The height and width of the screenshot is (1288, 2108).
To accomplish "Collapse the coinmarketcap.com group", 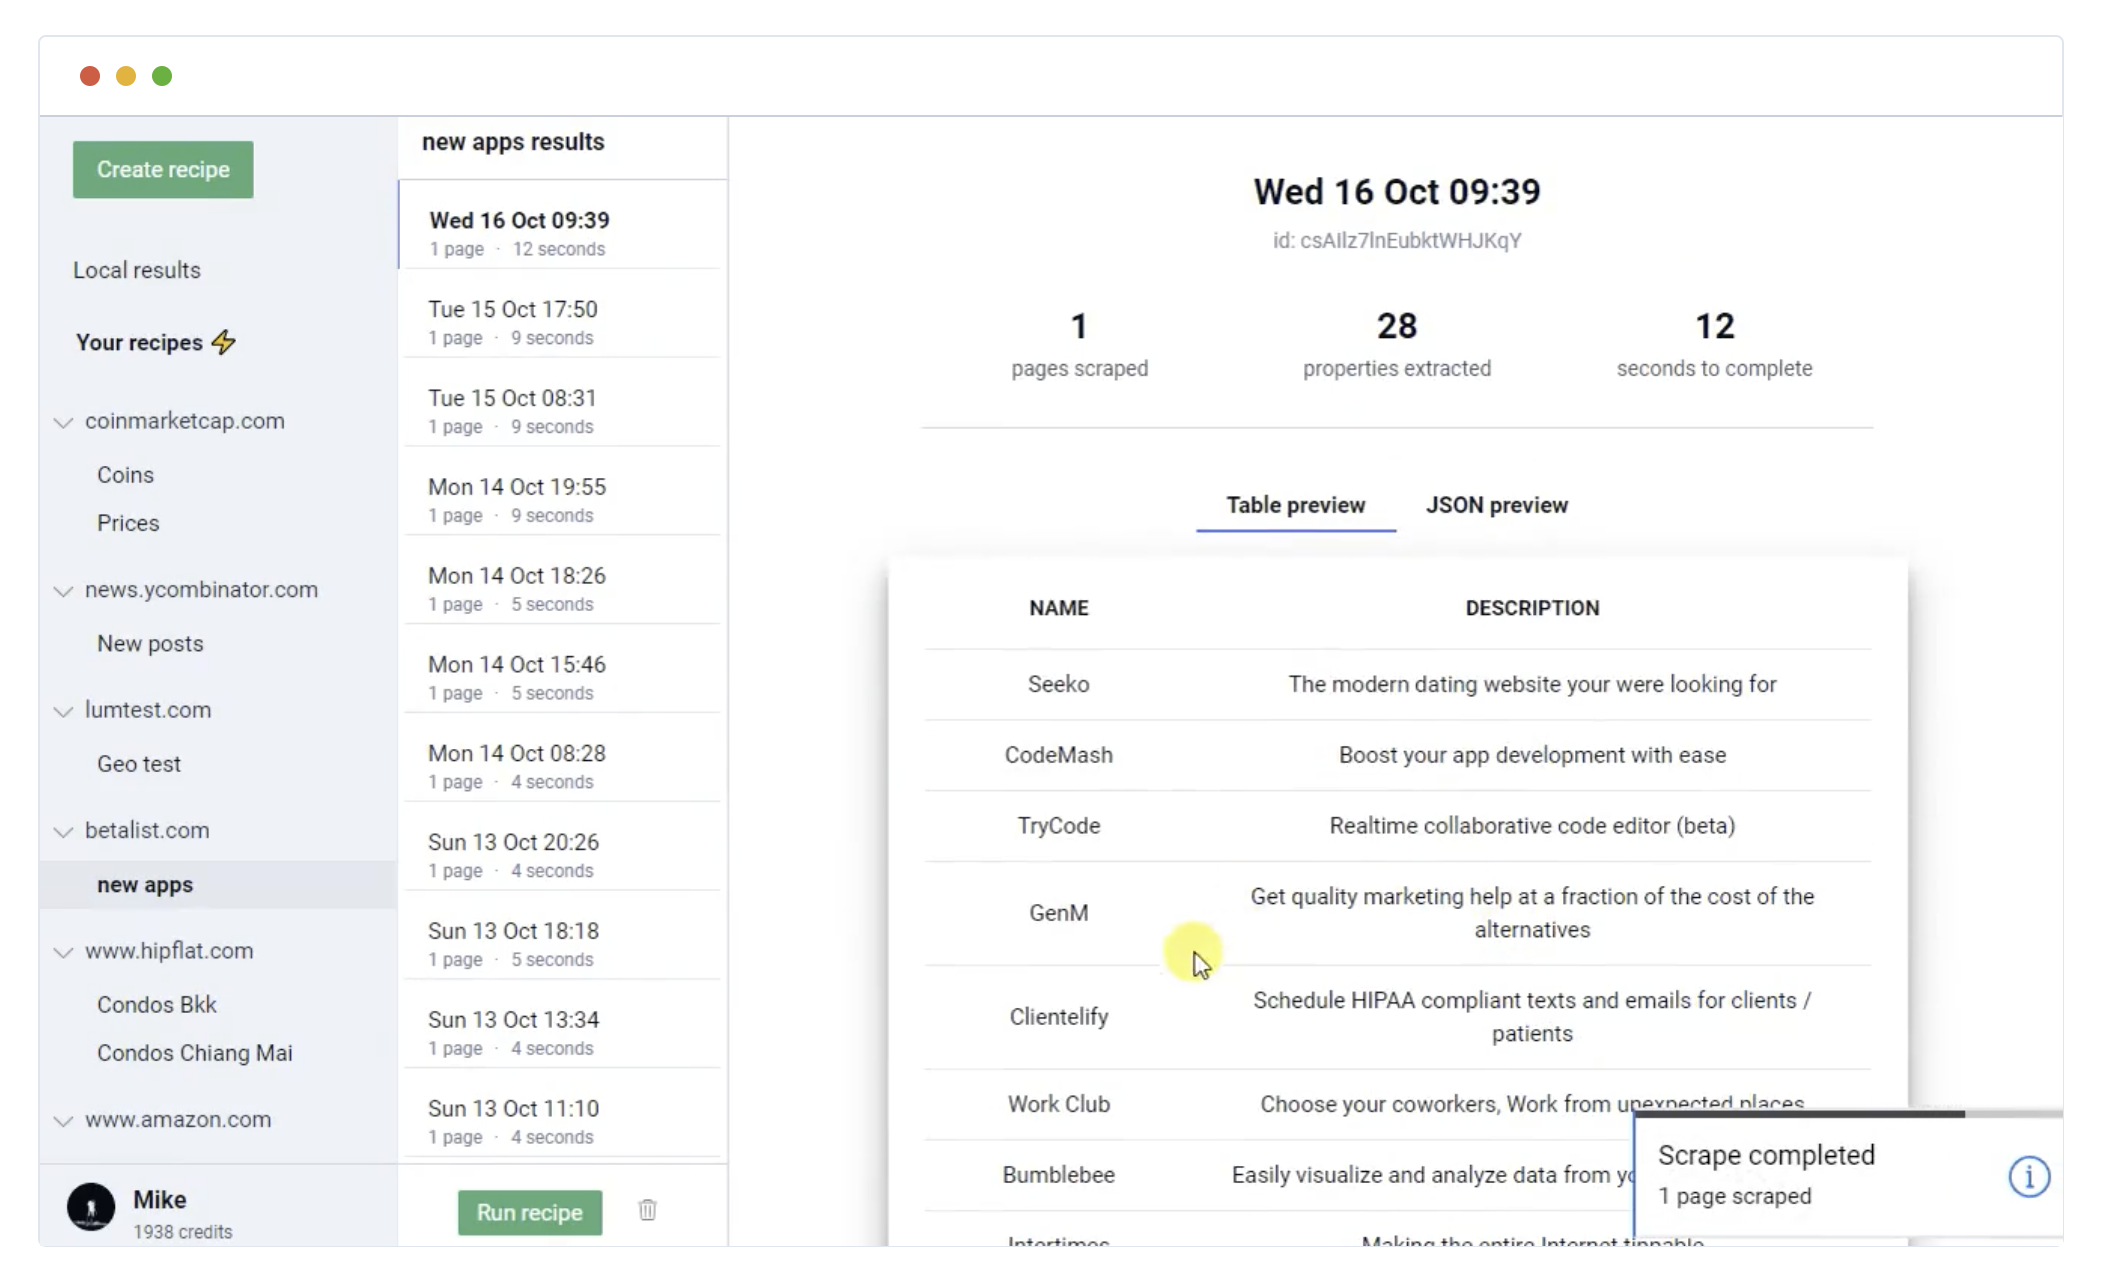I will coord(63,422).
